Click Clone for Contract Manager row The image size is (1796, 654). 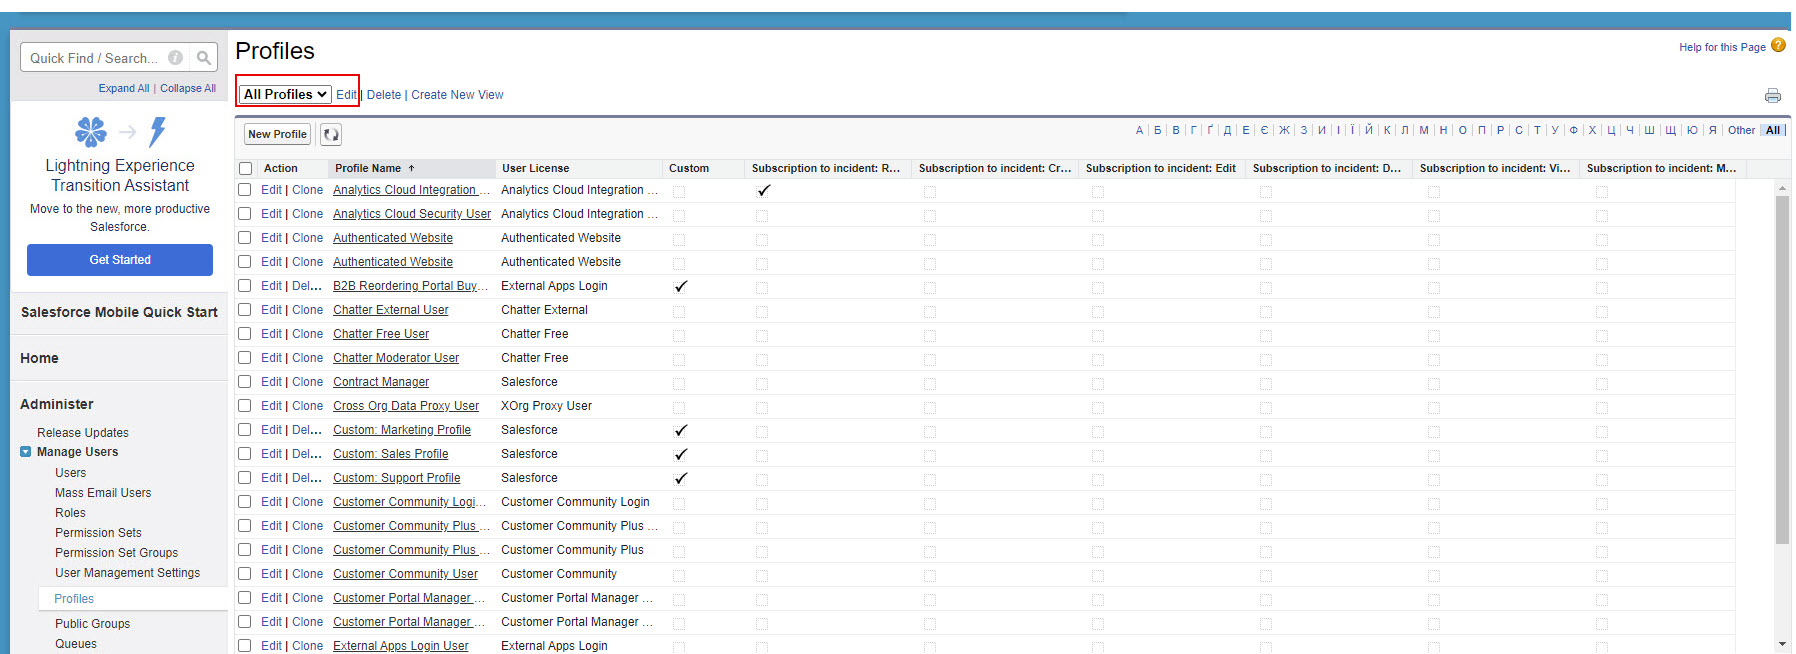pyautogui.click(x=308, y=382)
